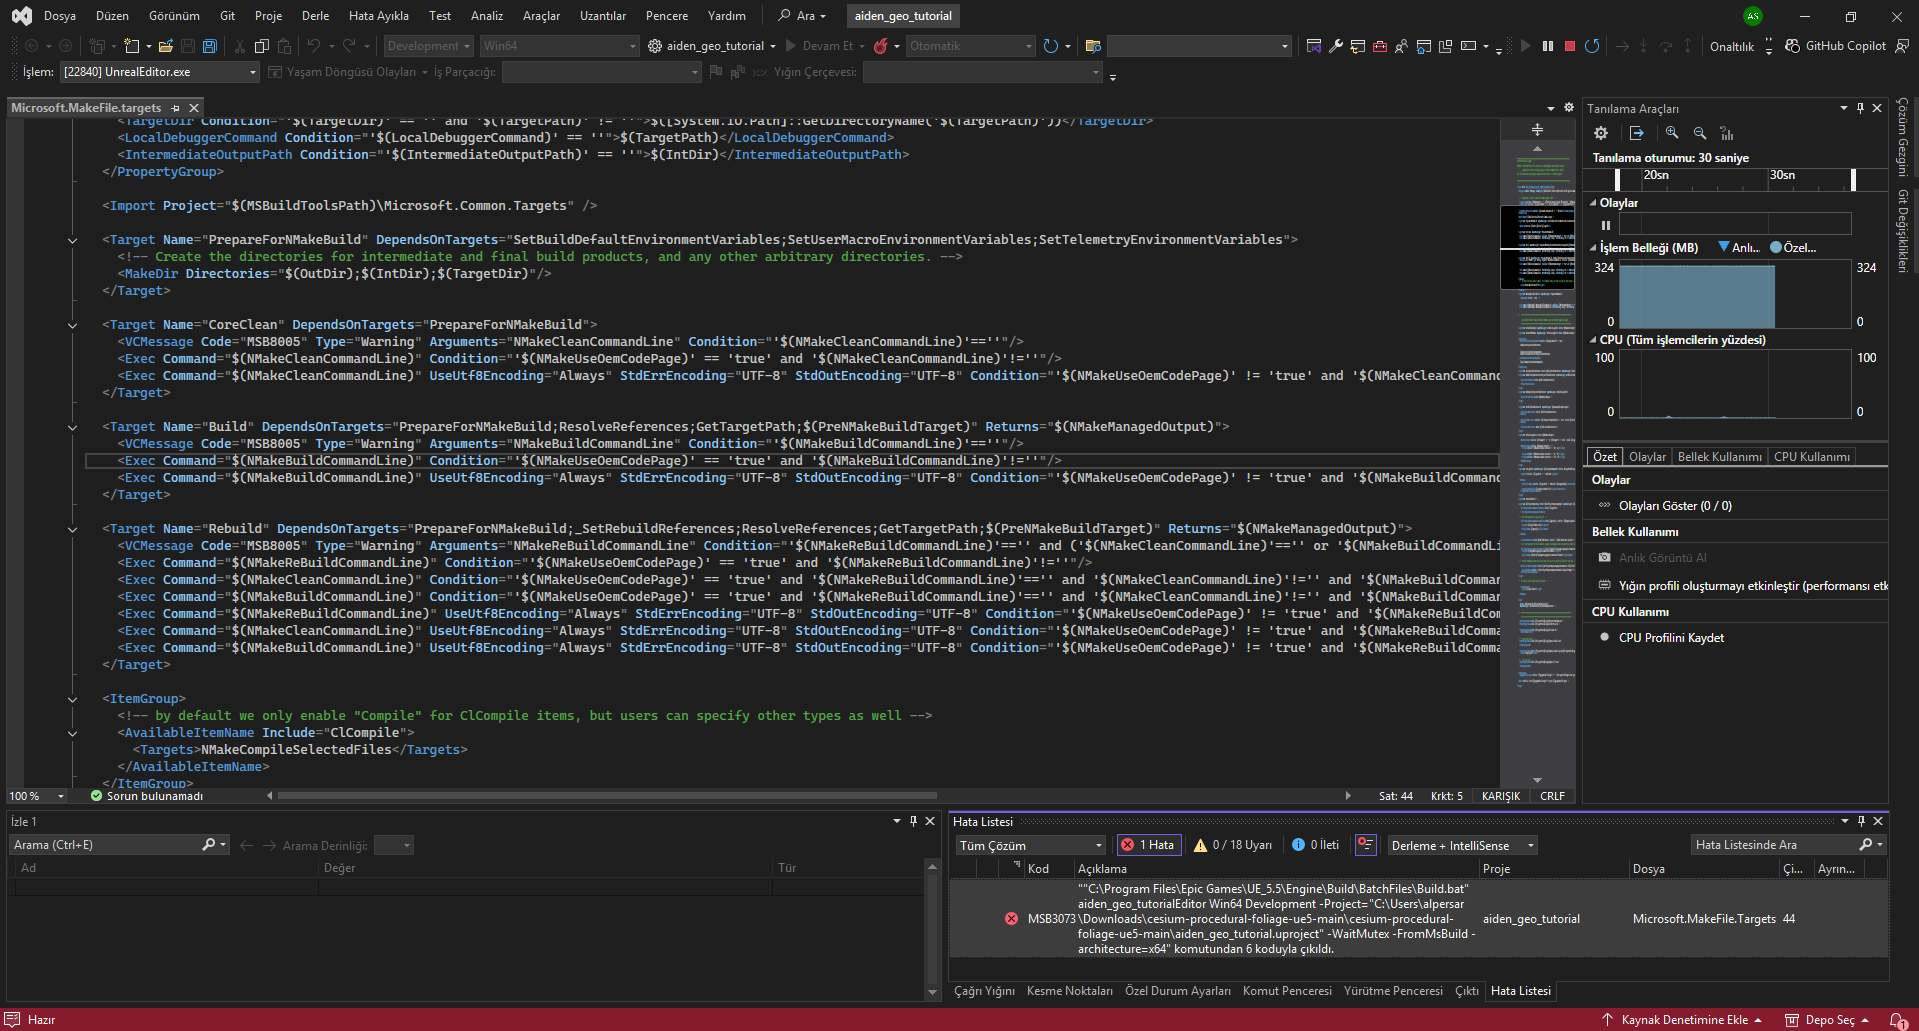
Task: Click the Hot Reload flame icon
Action: [x=881, y=46]
